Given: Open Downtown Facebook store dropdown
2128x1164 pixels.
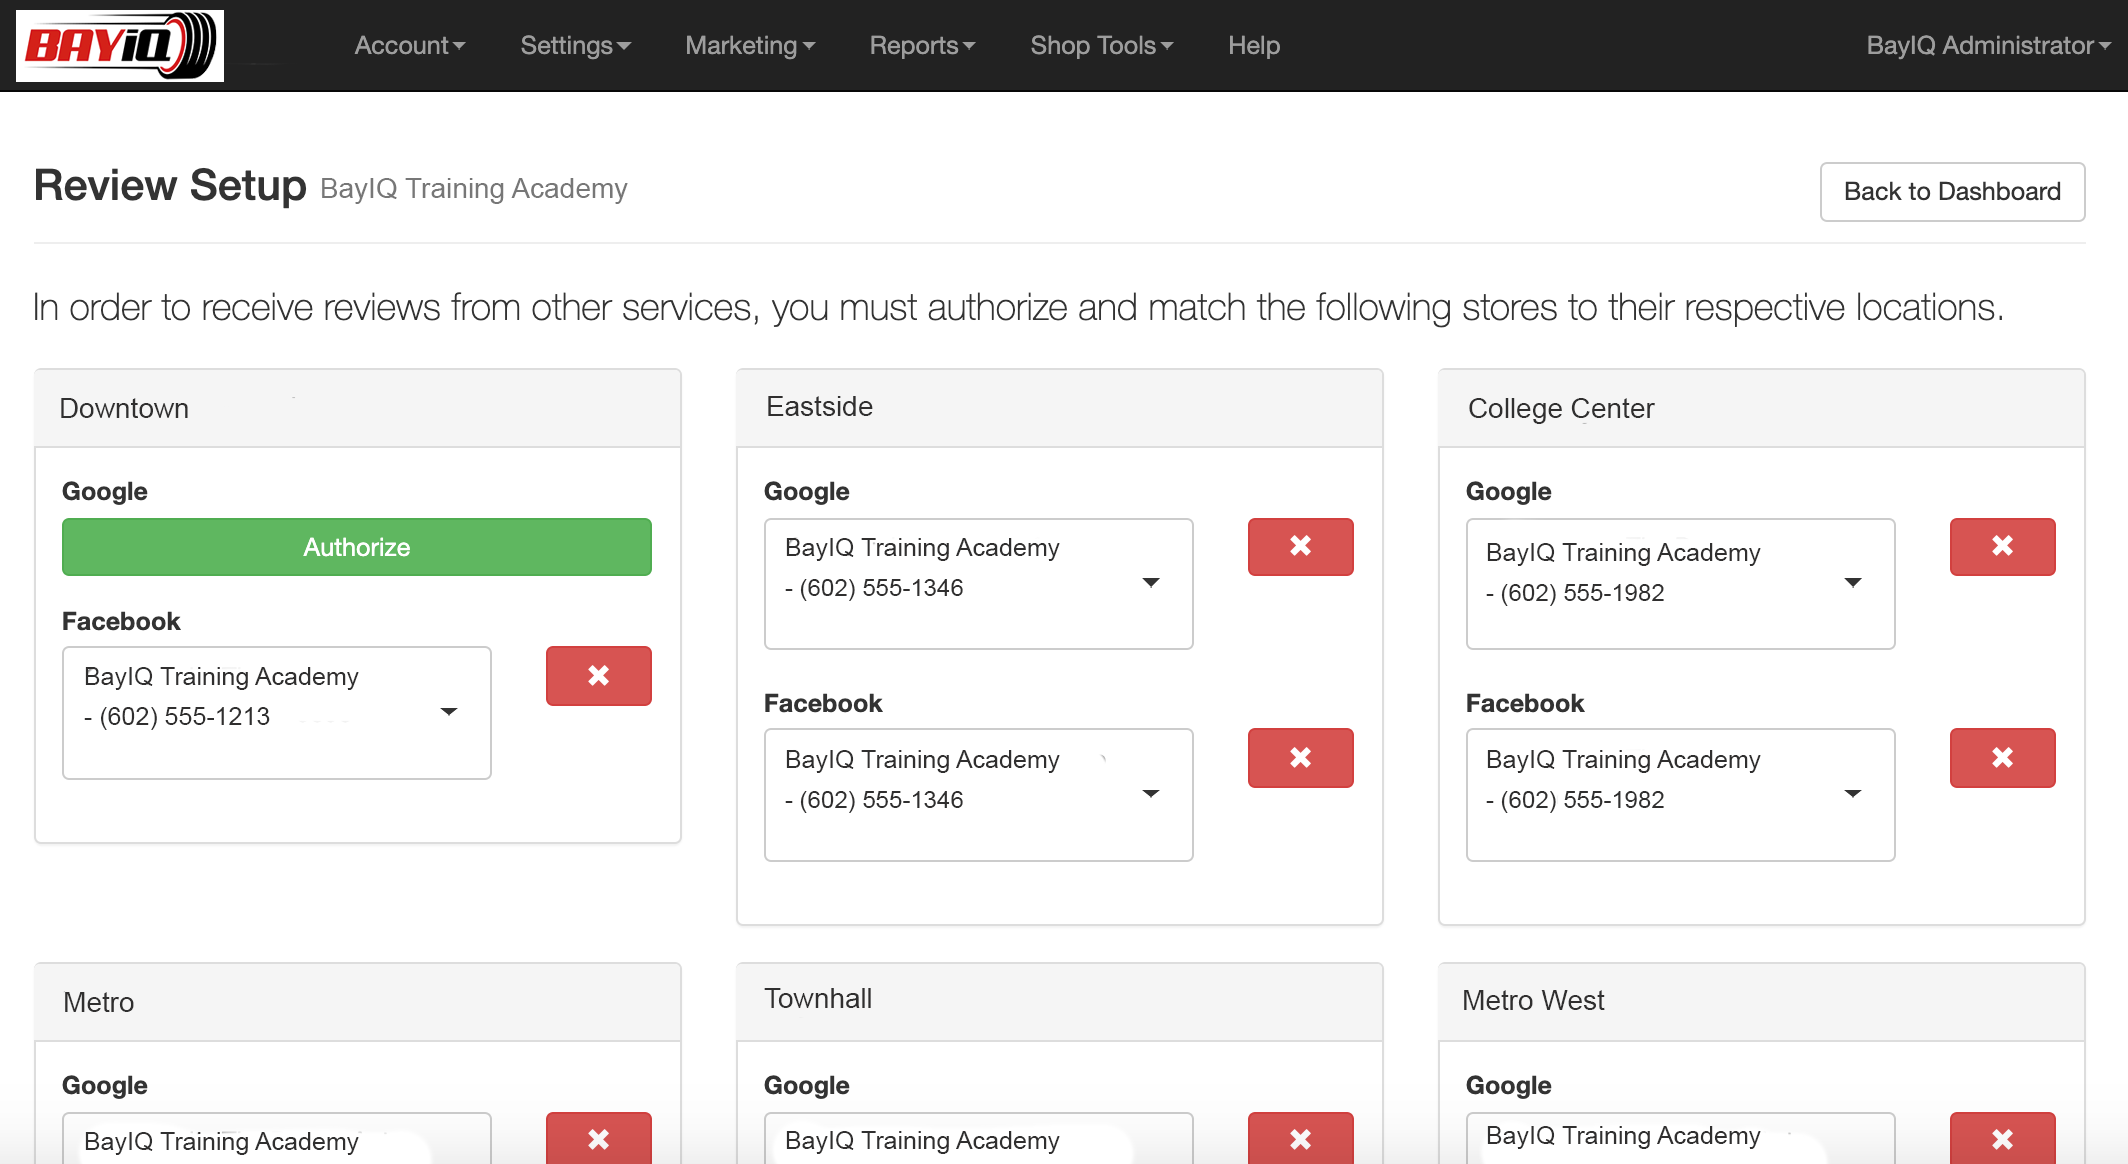Looking at the screenshot, I should pos(277,713).
